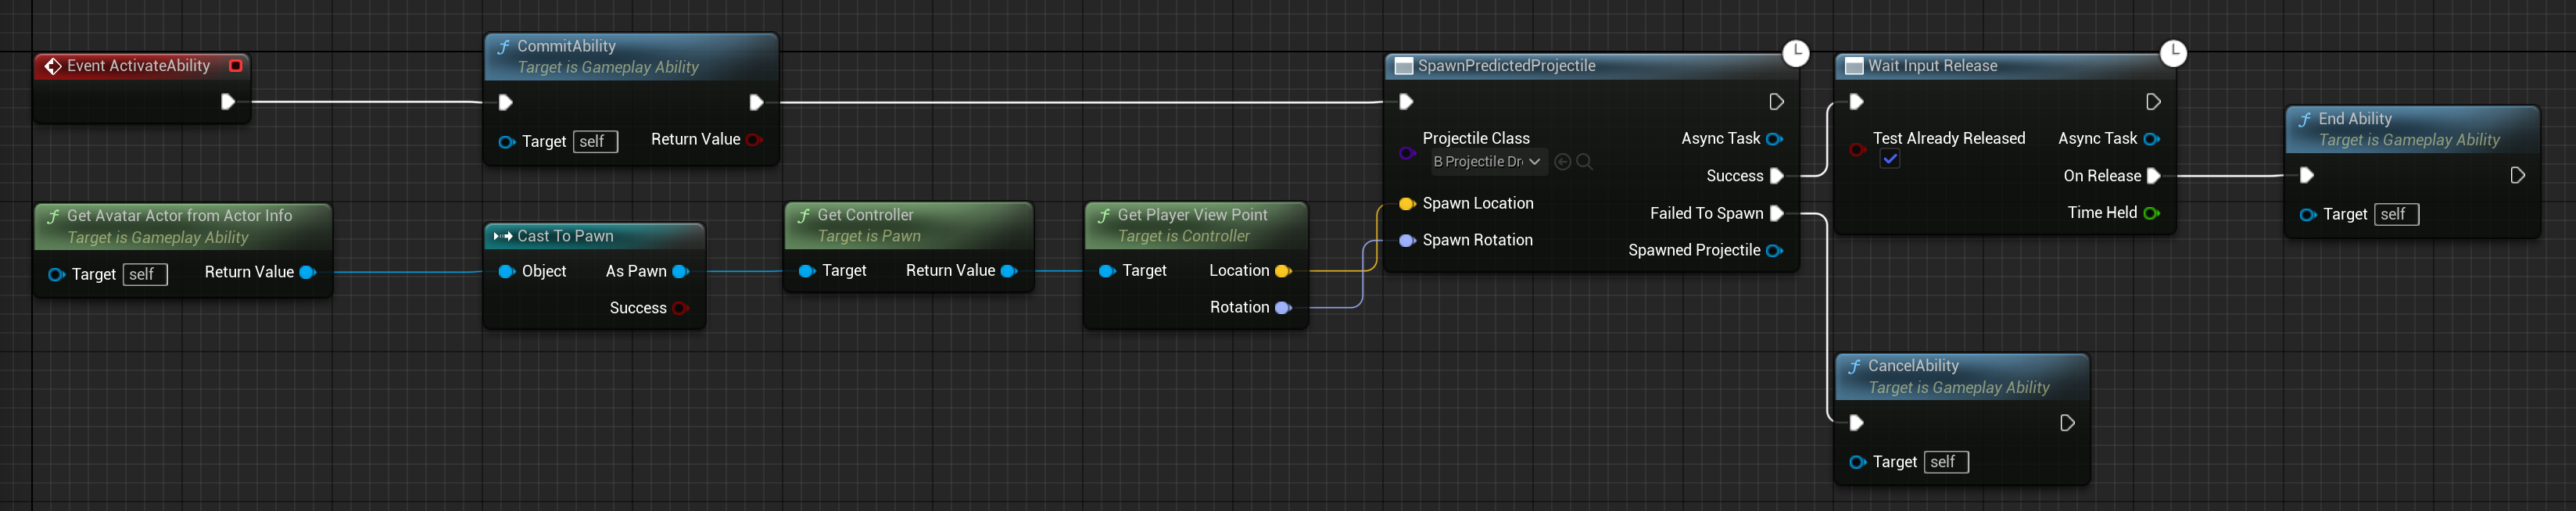The width and height of the screenshot is (2576, 511).
Task: Click the self field on End Ability Target
Action: point(2397,215)
